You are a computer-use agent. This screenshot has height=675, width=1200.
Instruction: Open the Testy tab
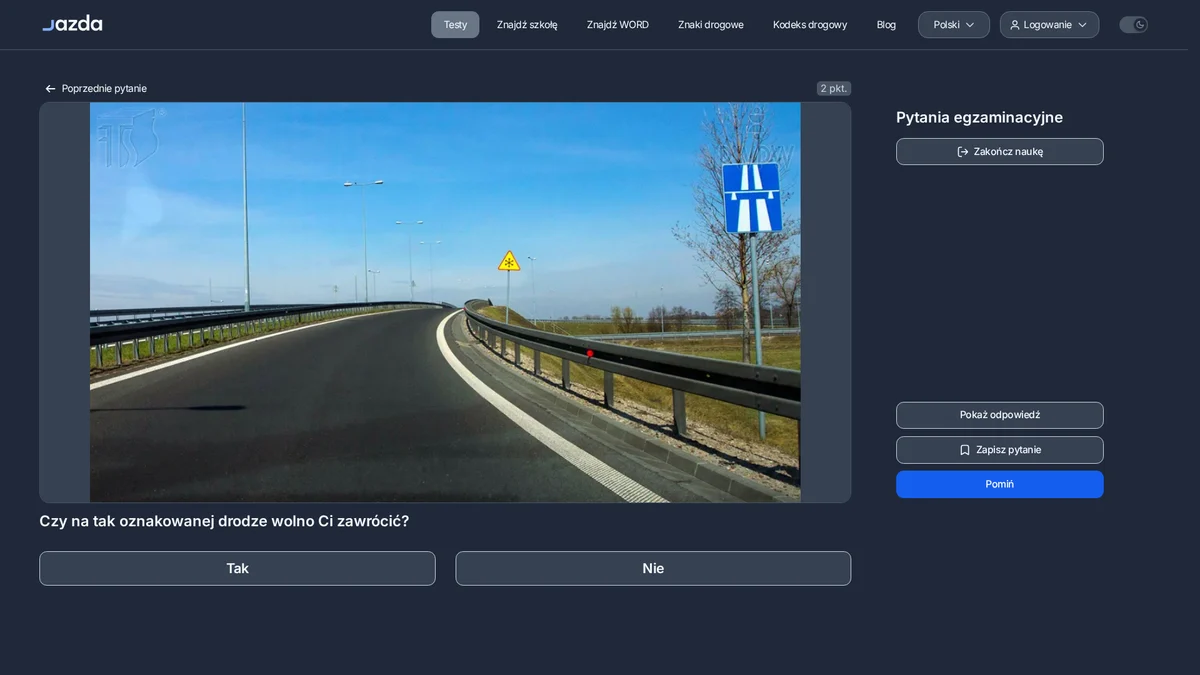[455, 25]
